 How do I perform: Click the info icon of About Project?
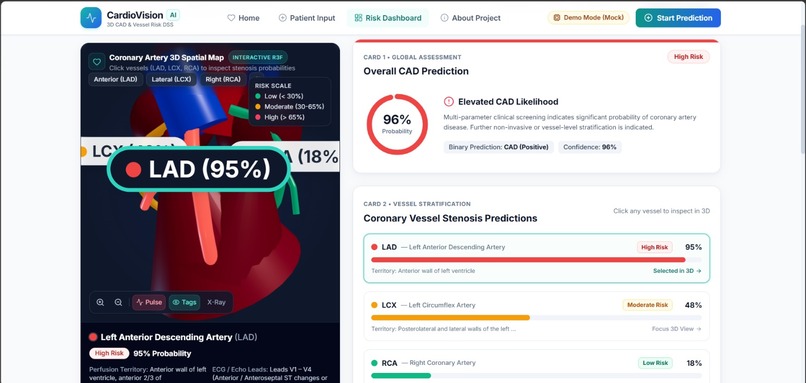[444, 18]
